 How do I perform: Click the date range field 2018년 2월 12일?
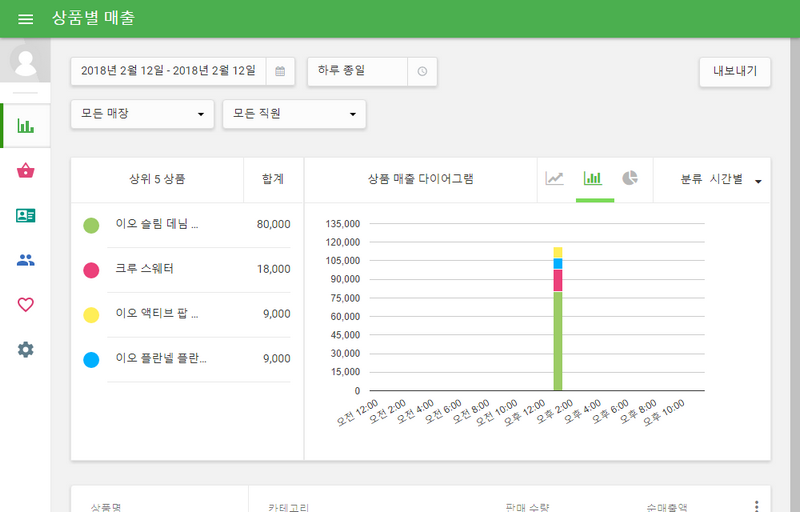pyautogui.click(x=168, y=71)
